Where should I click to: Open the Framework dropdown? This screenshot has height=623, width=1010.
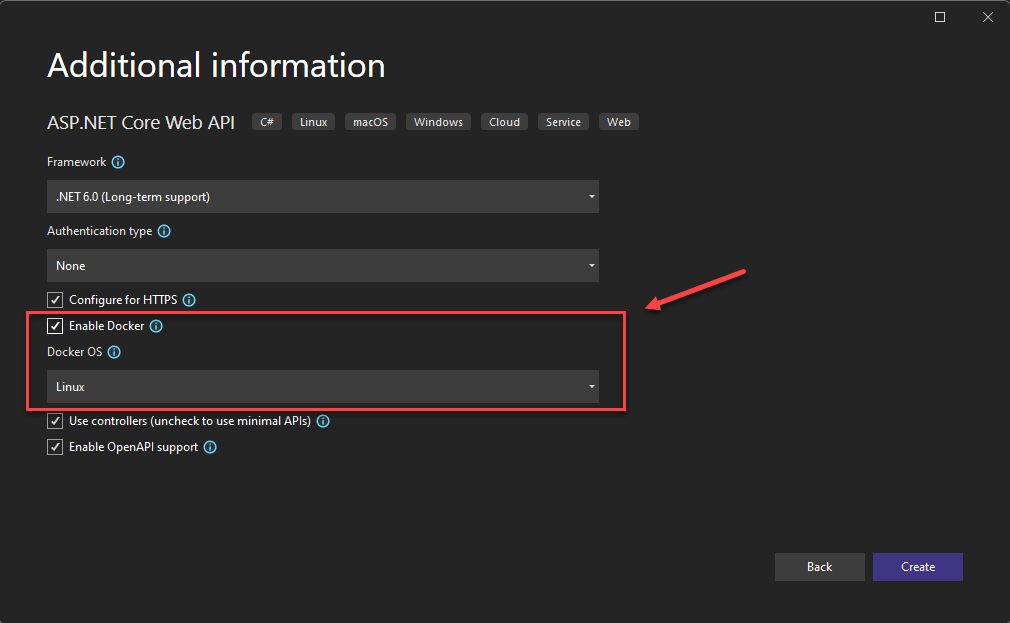[322, 196]
